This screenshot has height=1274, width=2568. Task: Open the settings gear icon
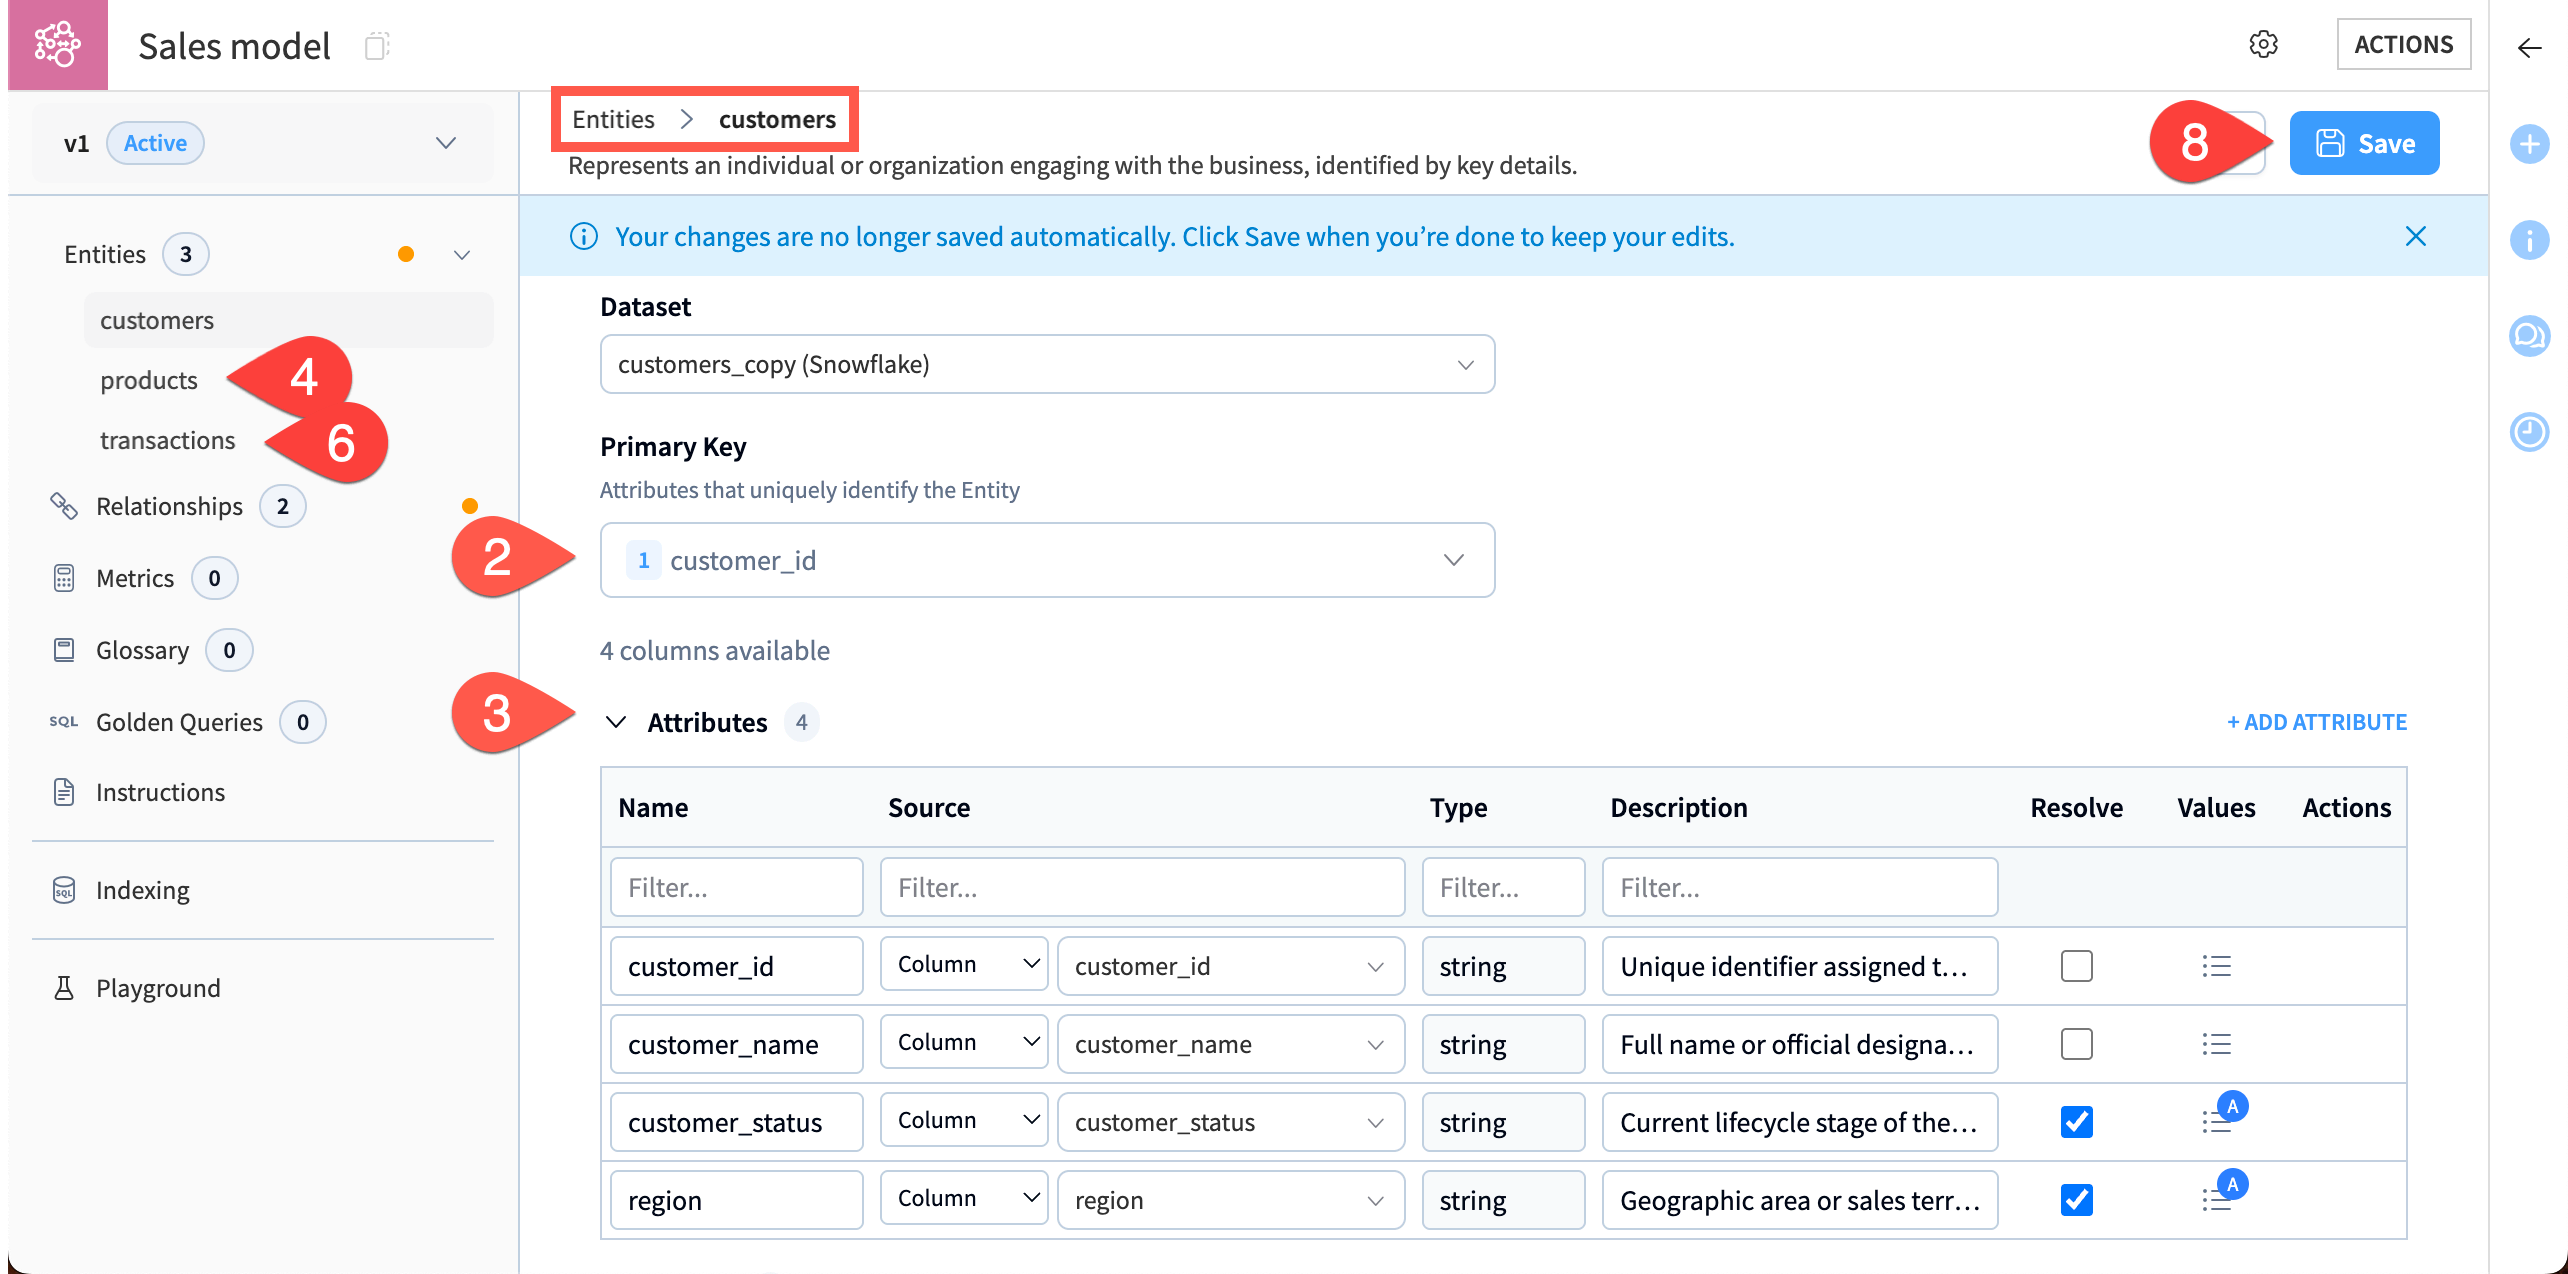(2263, 44)
